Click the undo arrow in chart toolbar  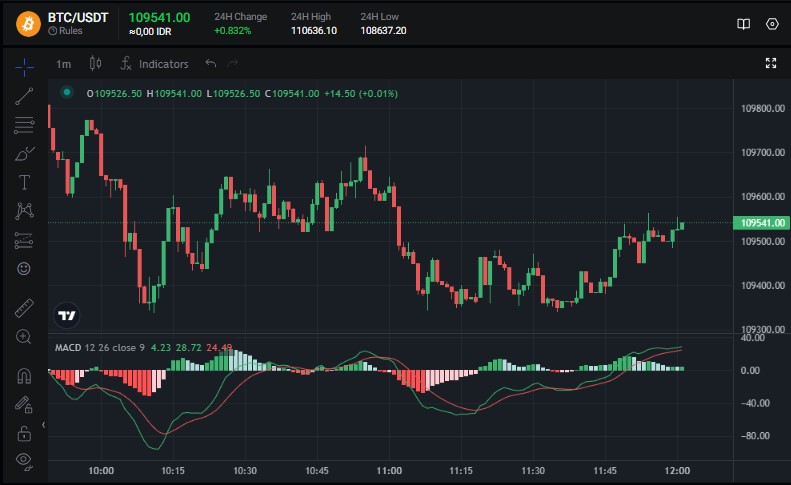pos(210,64)
